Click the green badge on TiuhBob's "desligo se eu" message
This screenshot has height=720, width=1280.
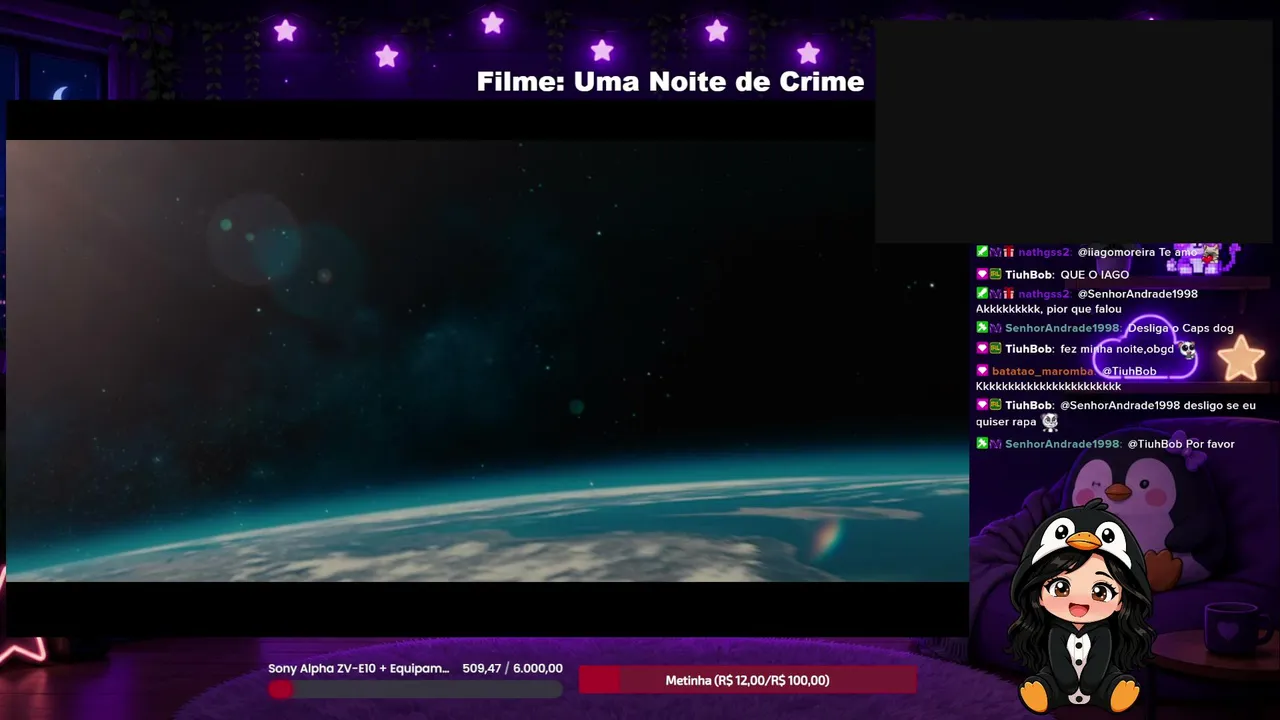tap(995, 405)
